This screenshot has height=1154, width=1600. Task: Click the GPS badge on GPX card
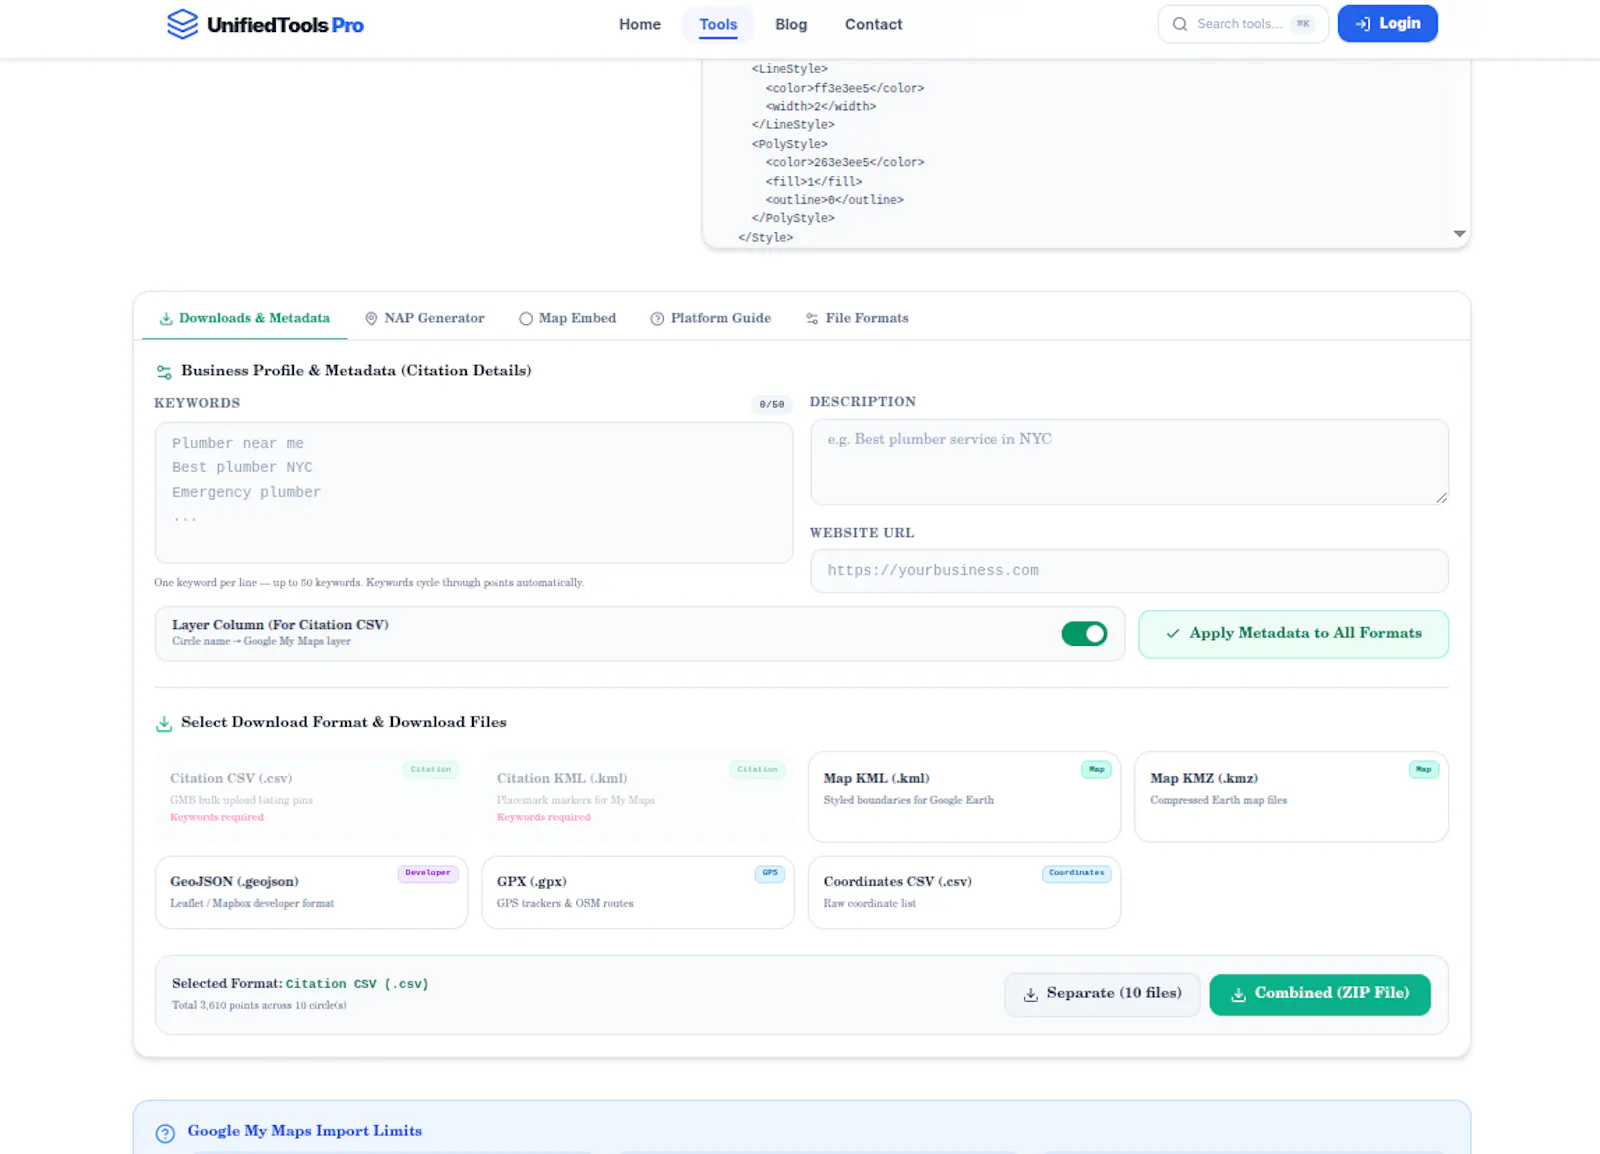click(770, 873)
